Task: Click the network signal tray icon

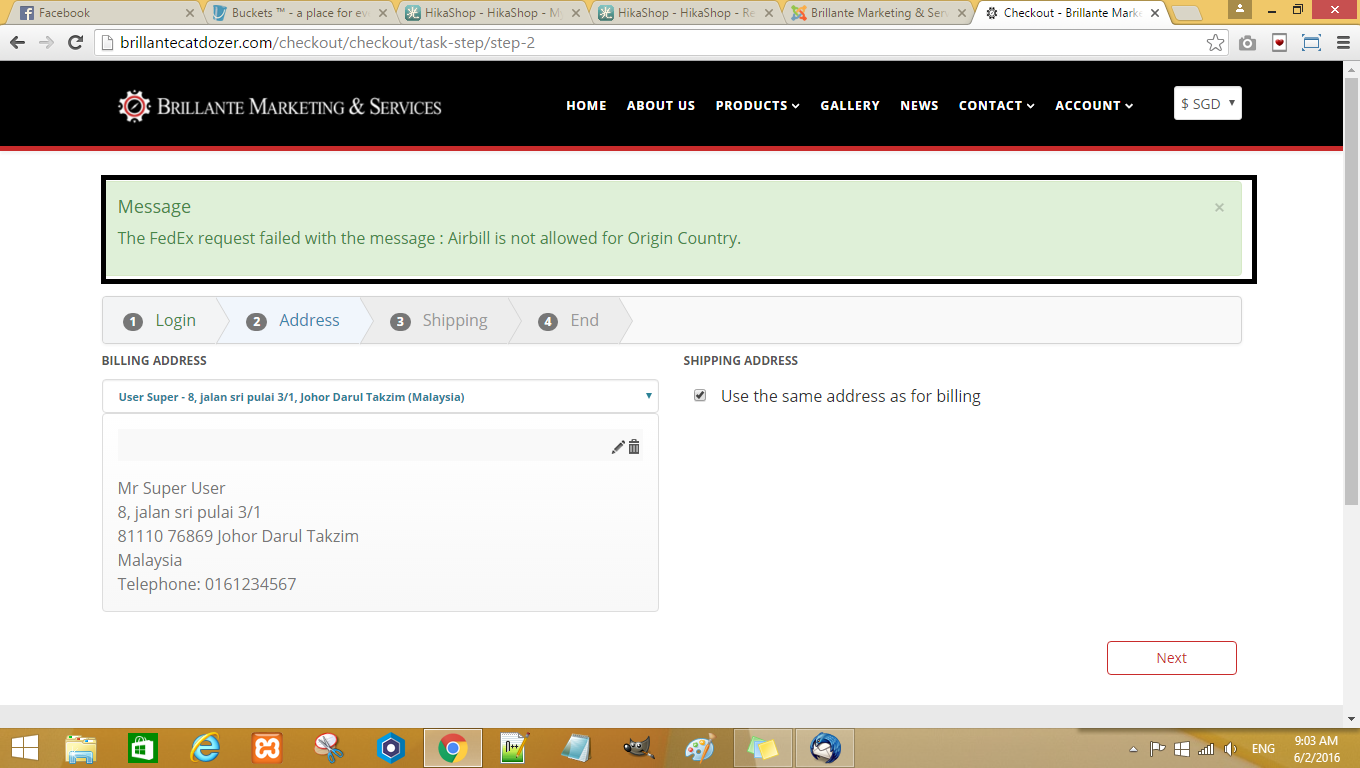Action: (x=1206, y=749)
